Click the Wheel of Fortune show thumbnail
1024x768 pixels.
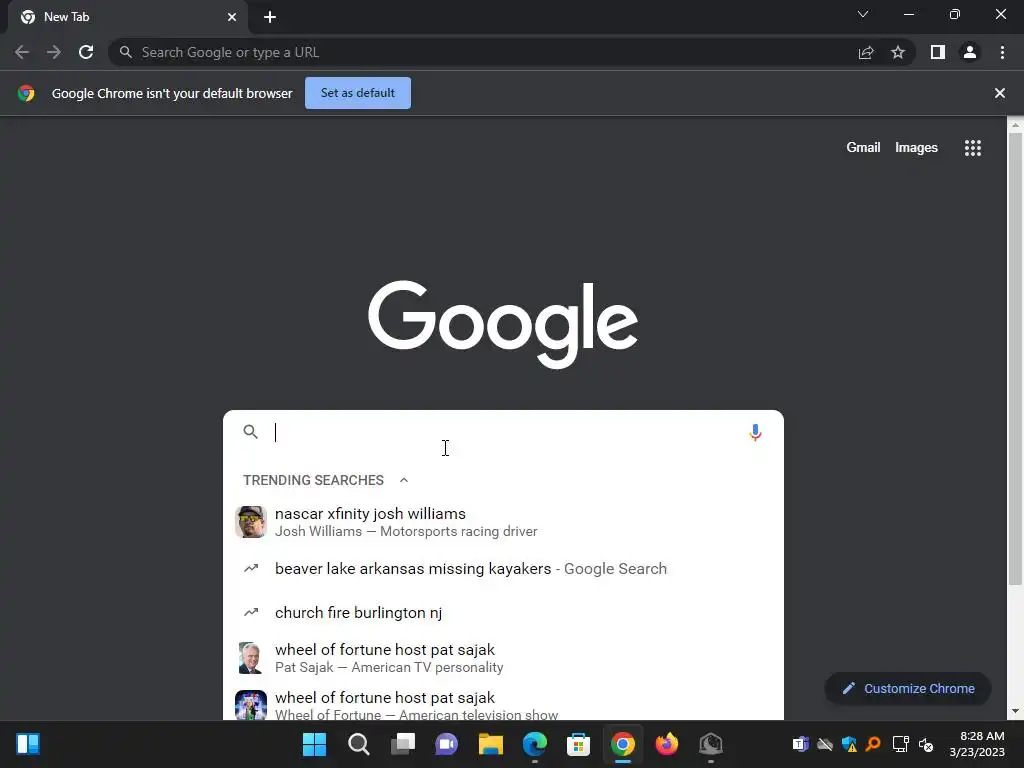tap(251, 705)
